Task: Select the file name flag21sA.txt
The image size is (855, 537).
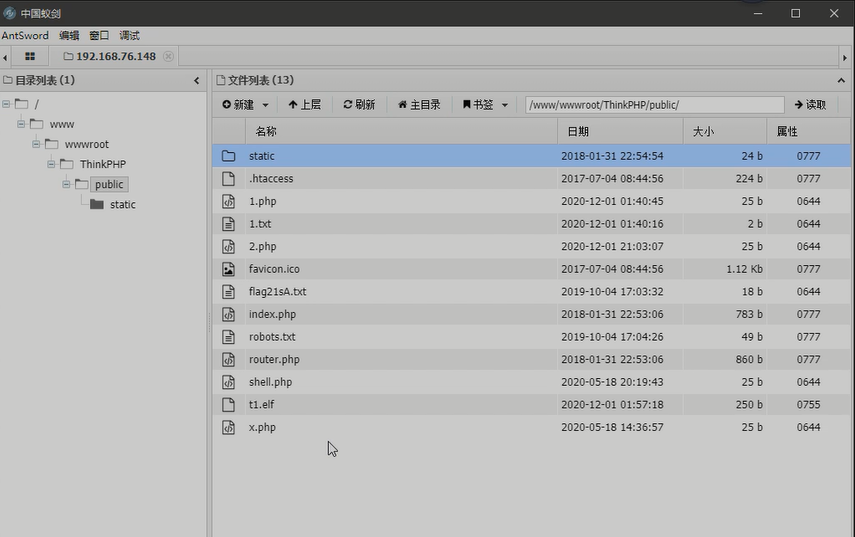Action: tap(278, 292)
